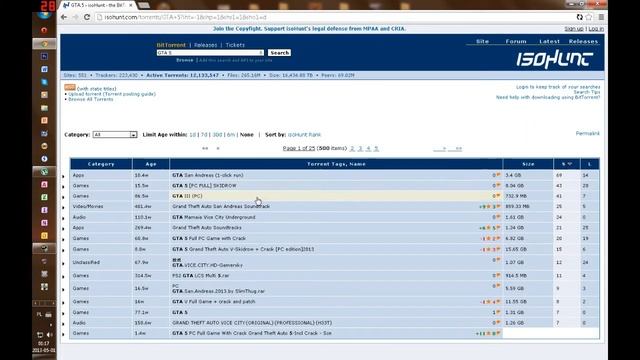Expand the GTA San Andreas (1-click run) row arrow
This screenshot has width=640, height=360.
coord(63,176)
